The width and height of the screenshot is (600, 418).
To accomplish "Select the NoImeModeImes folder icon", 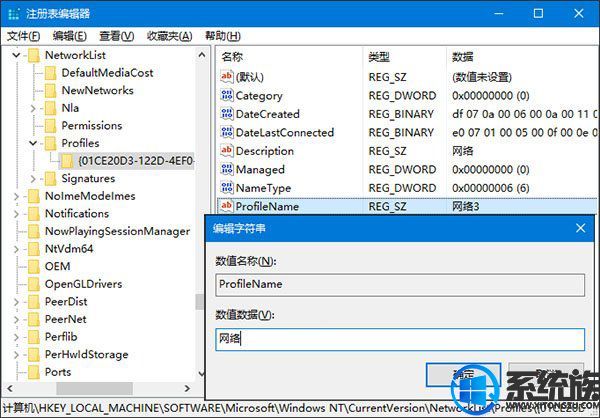I will (x=34, y=196).
